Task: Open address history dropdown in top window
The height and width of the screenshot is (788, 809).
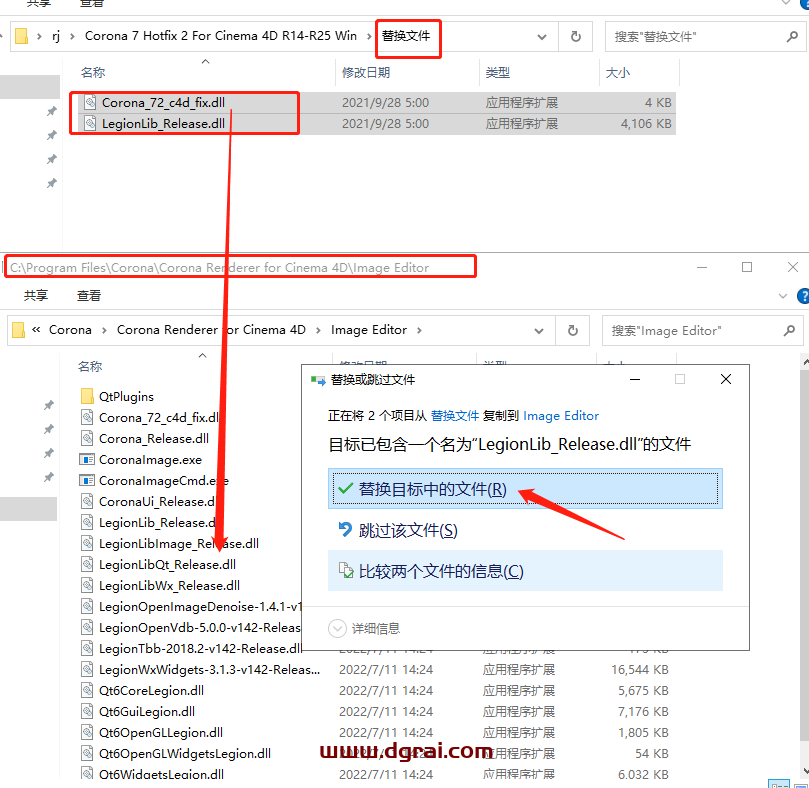Action: pos(542,36)
